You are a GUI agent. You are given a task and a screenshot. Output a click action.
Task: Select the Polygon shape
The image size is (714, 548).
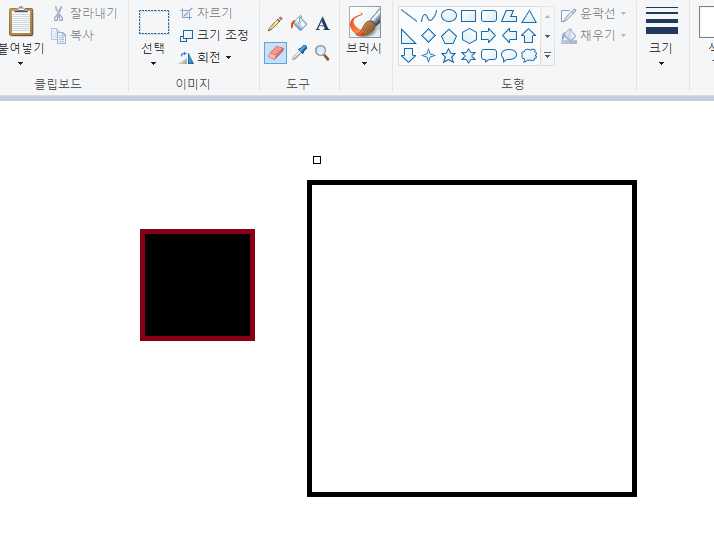pos(509,16)
